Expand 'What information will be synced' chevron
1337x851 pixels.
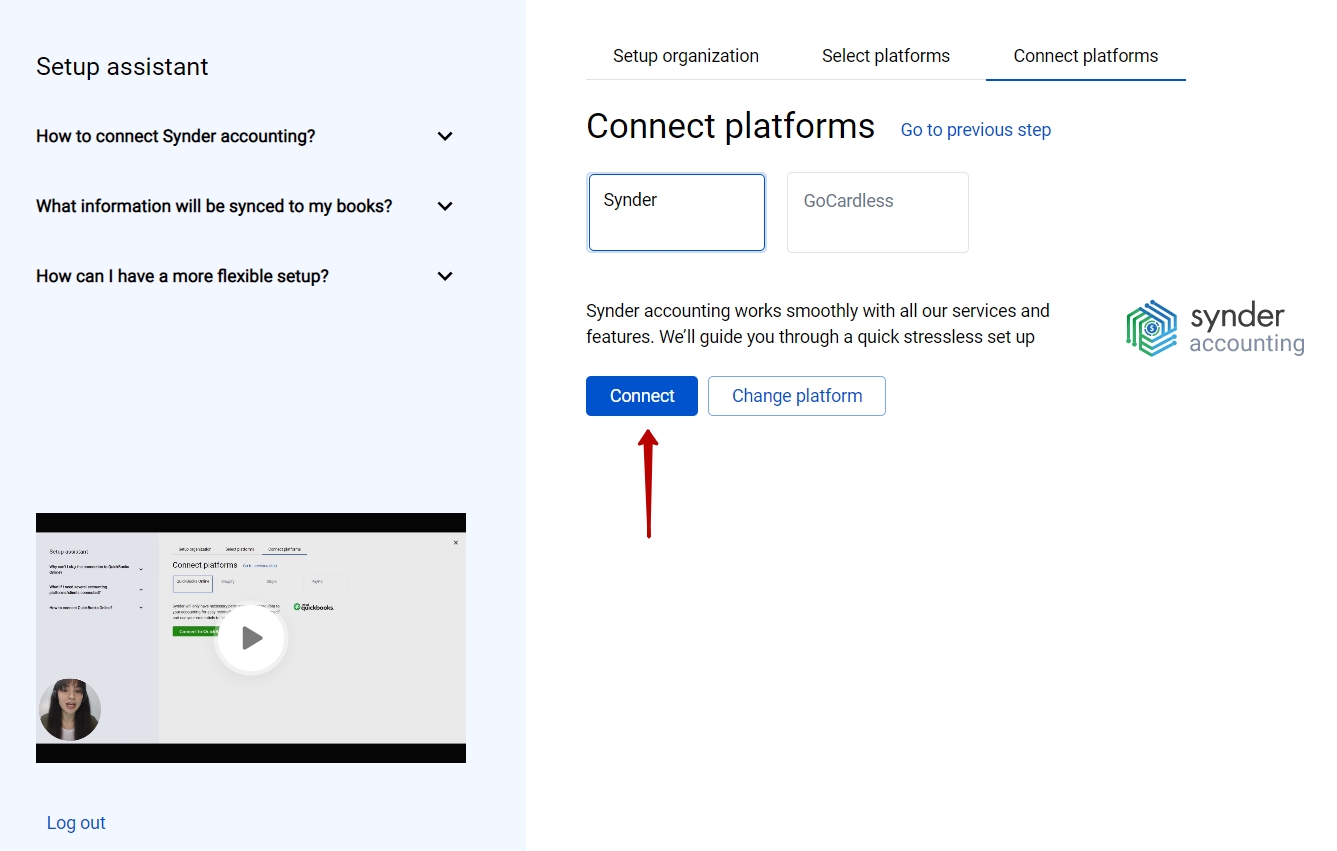(445, 206)
